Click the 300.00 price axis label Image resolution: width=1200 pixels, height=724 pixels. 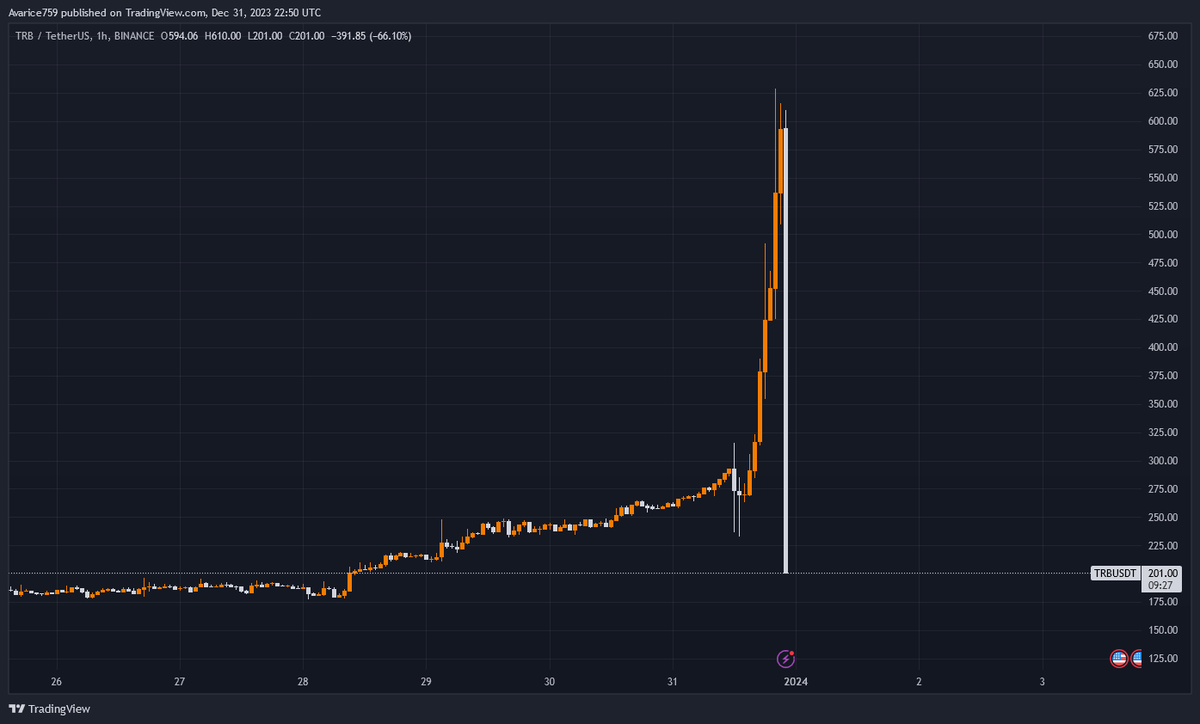click(x=1162, y=460)
